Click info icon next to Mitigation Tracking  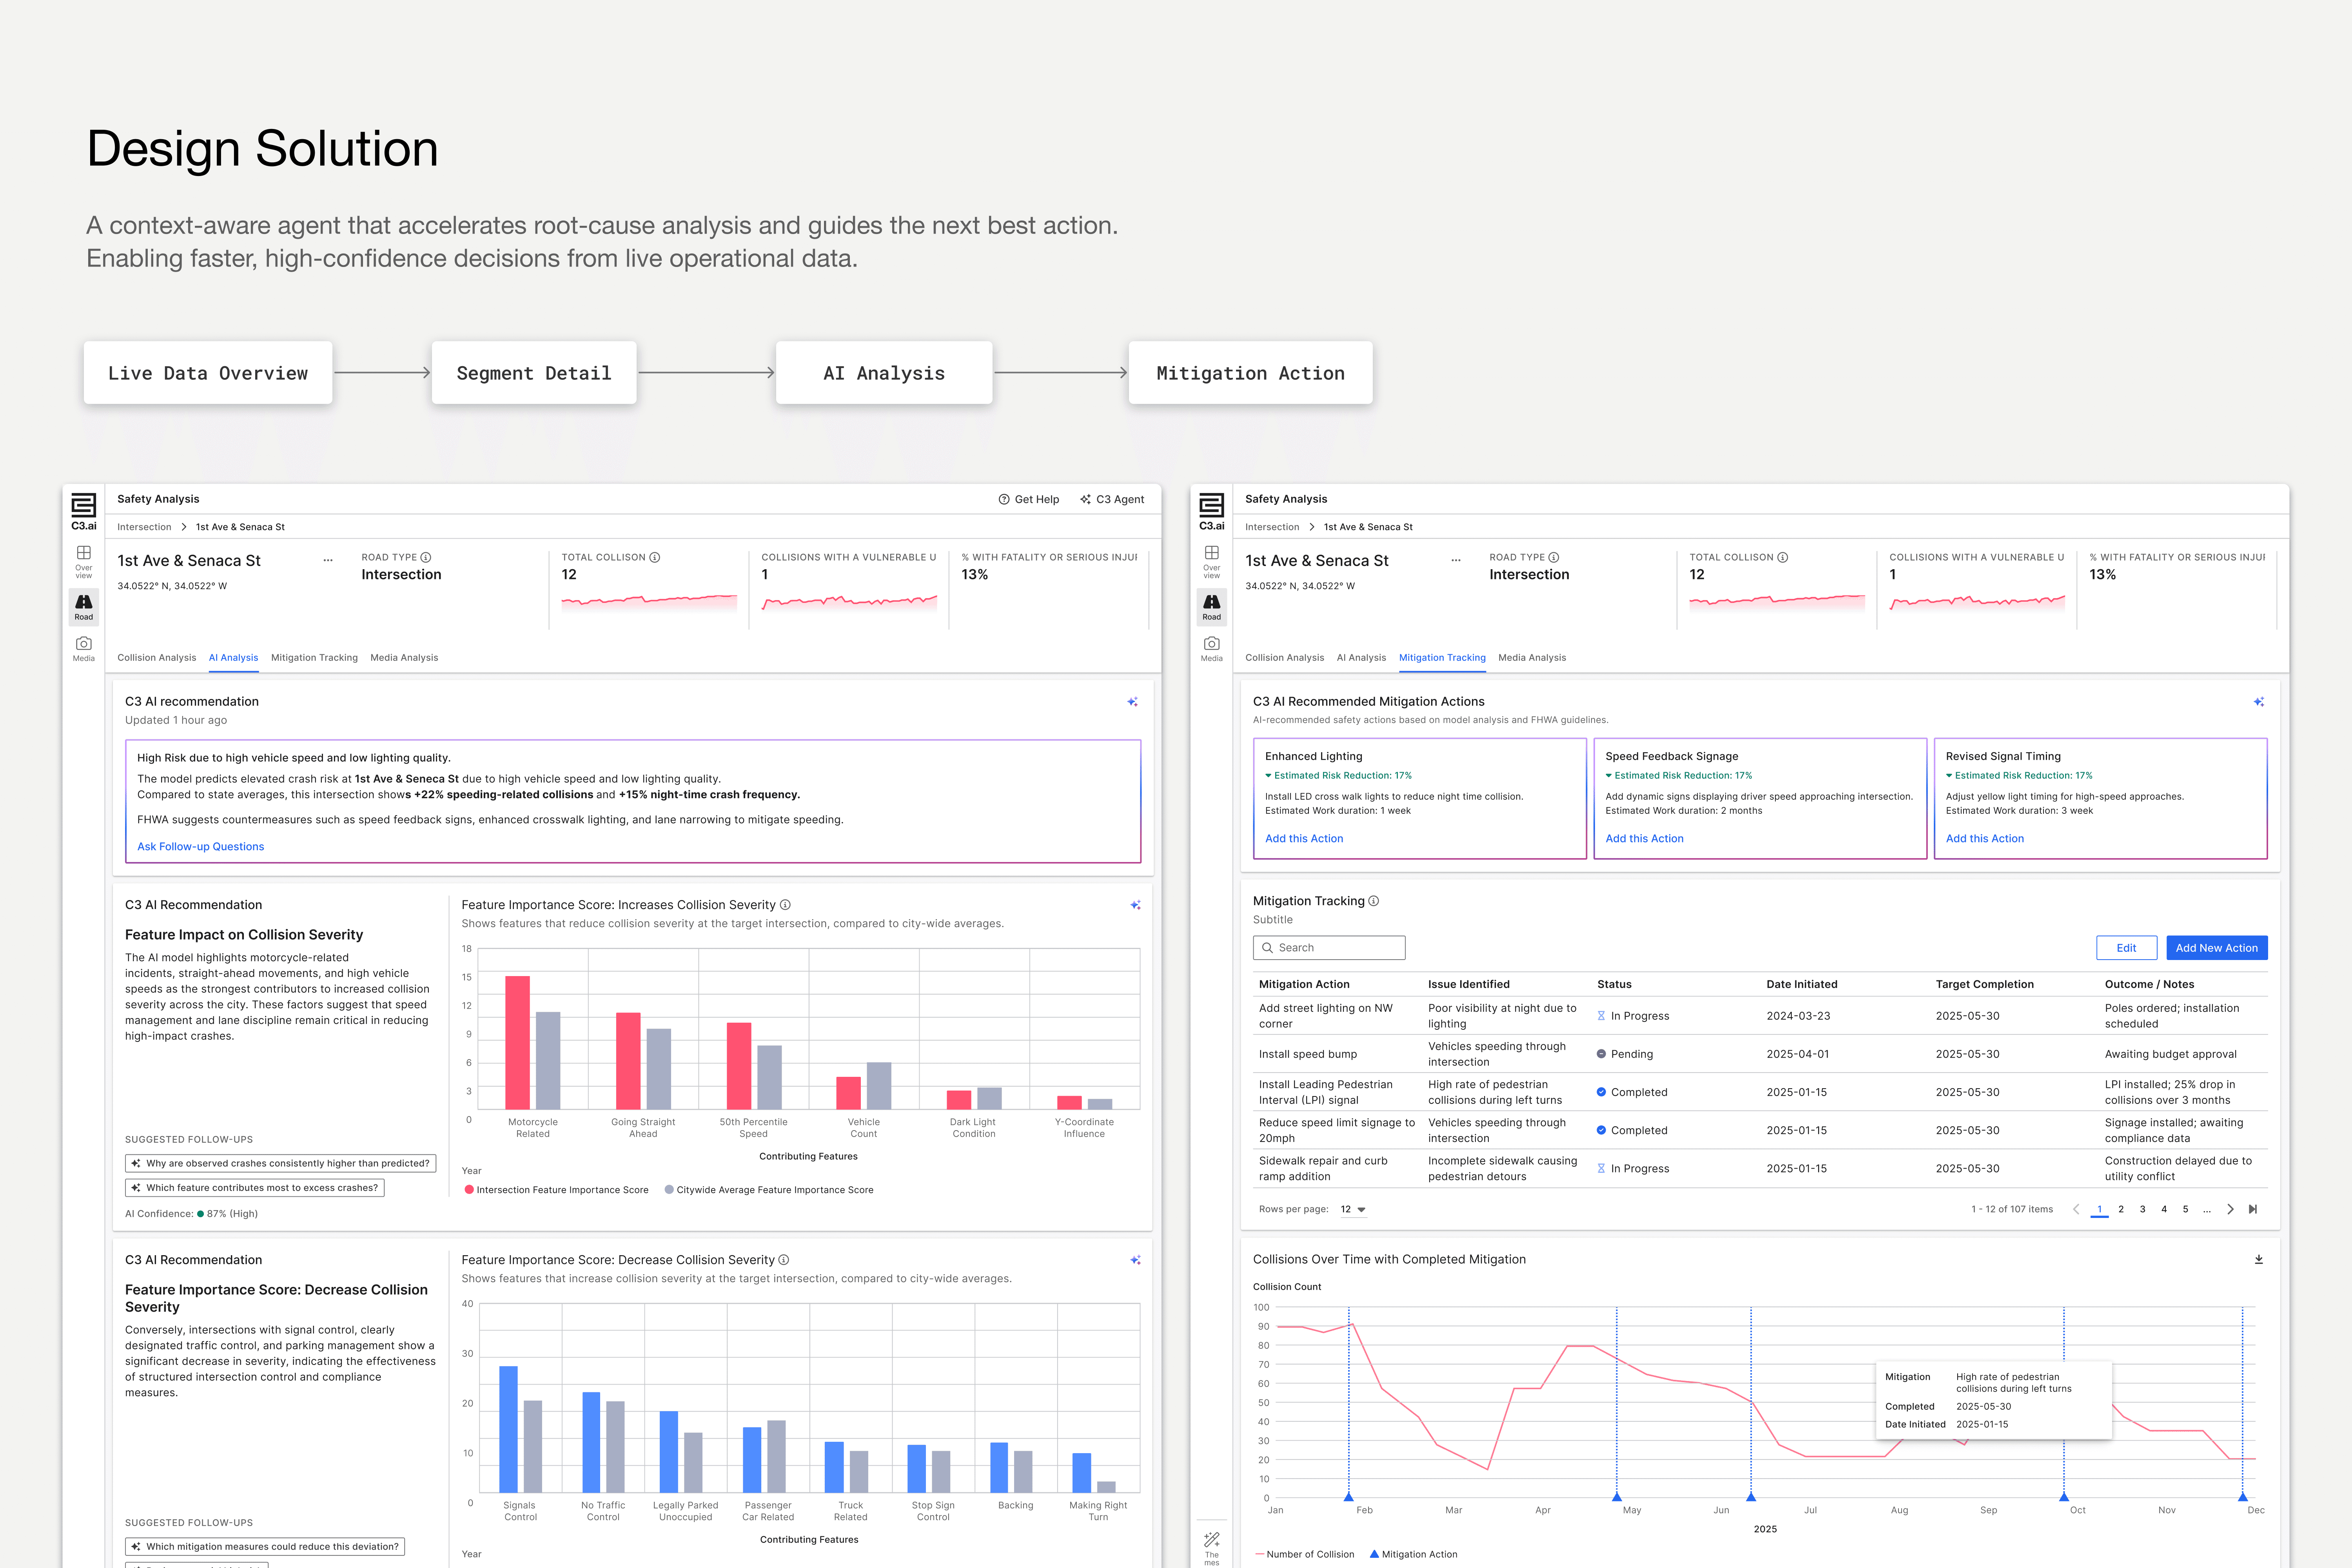point(1374,901)
